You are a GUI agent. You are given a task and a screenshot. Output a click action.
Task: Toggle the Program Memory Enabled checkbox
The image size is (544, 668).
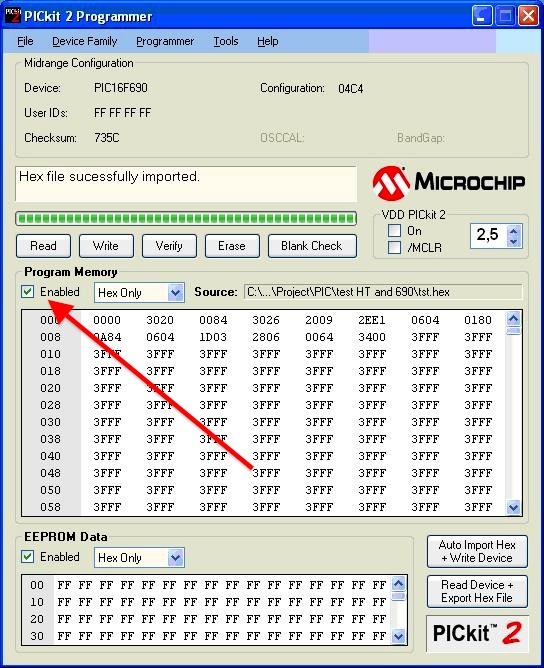(28, 292)
